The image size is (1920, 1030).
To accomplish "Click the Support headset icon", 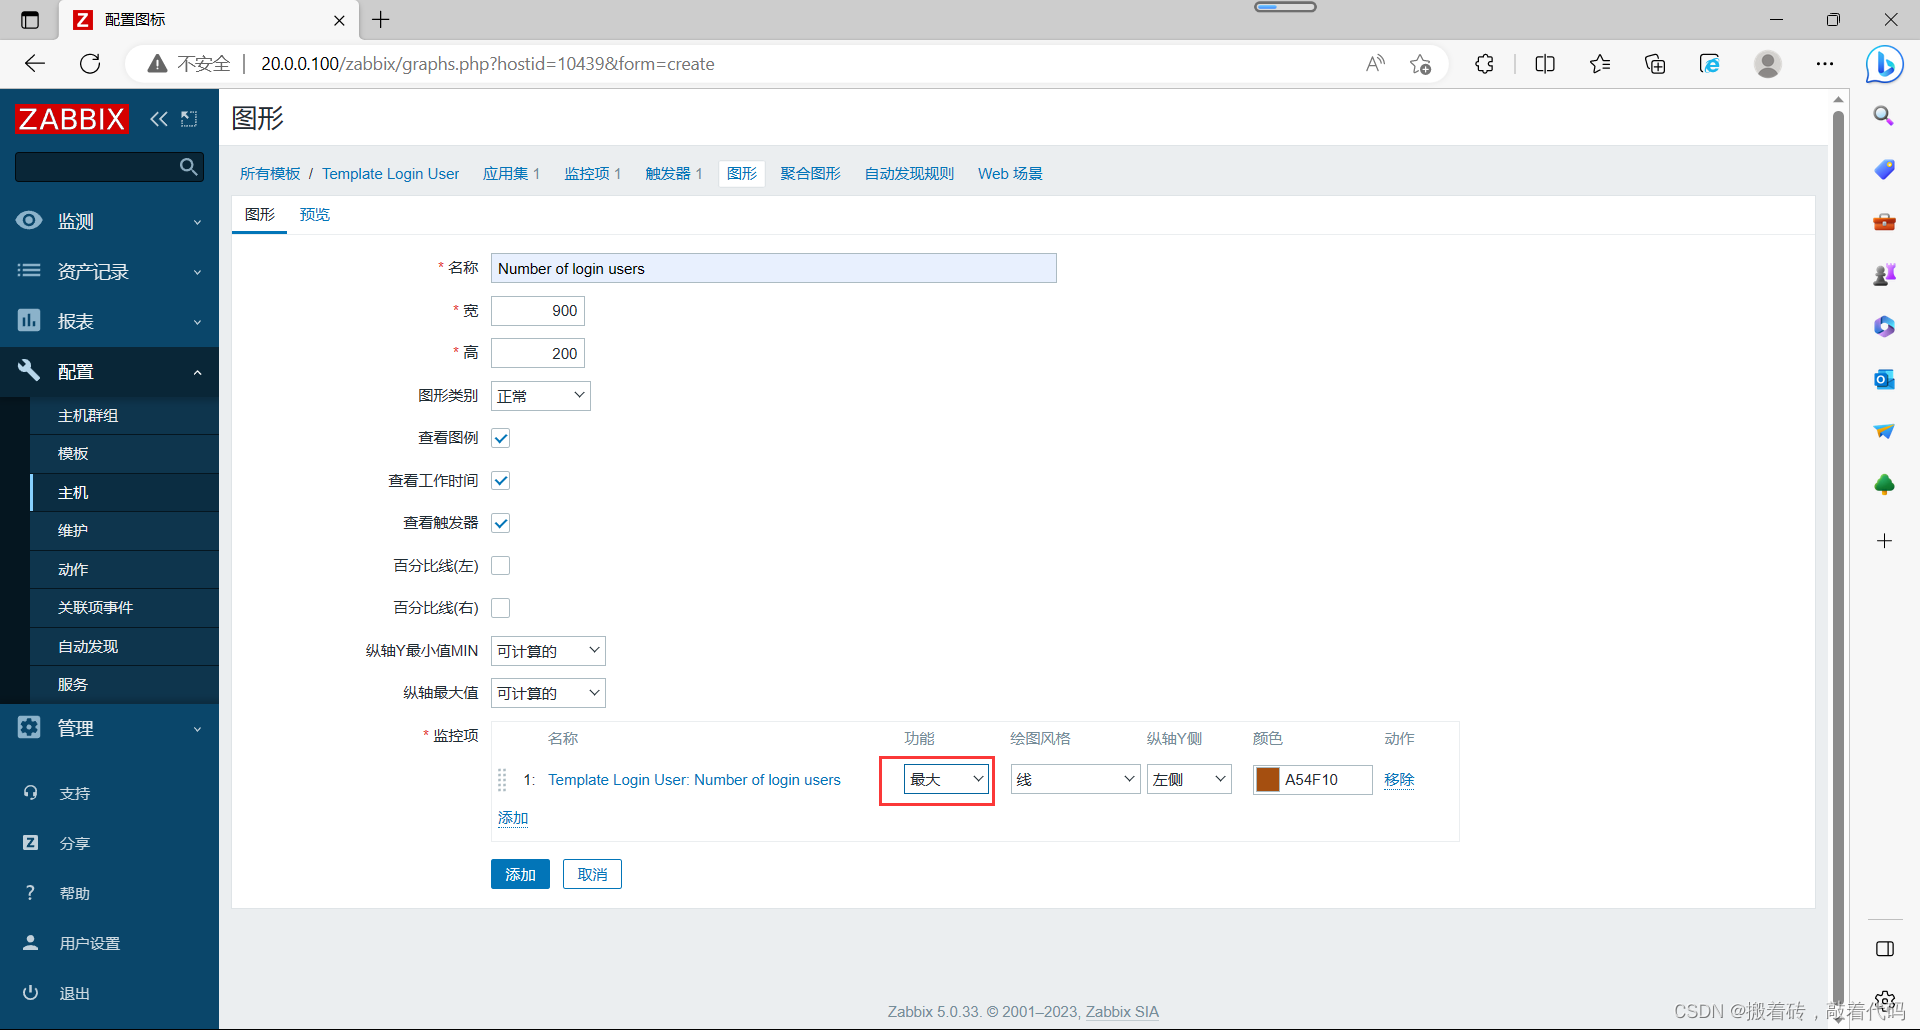I will click(31, 793).
